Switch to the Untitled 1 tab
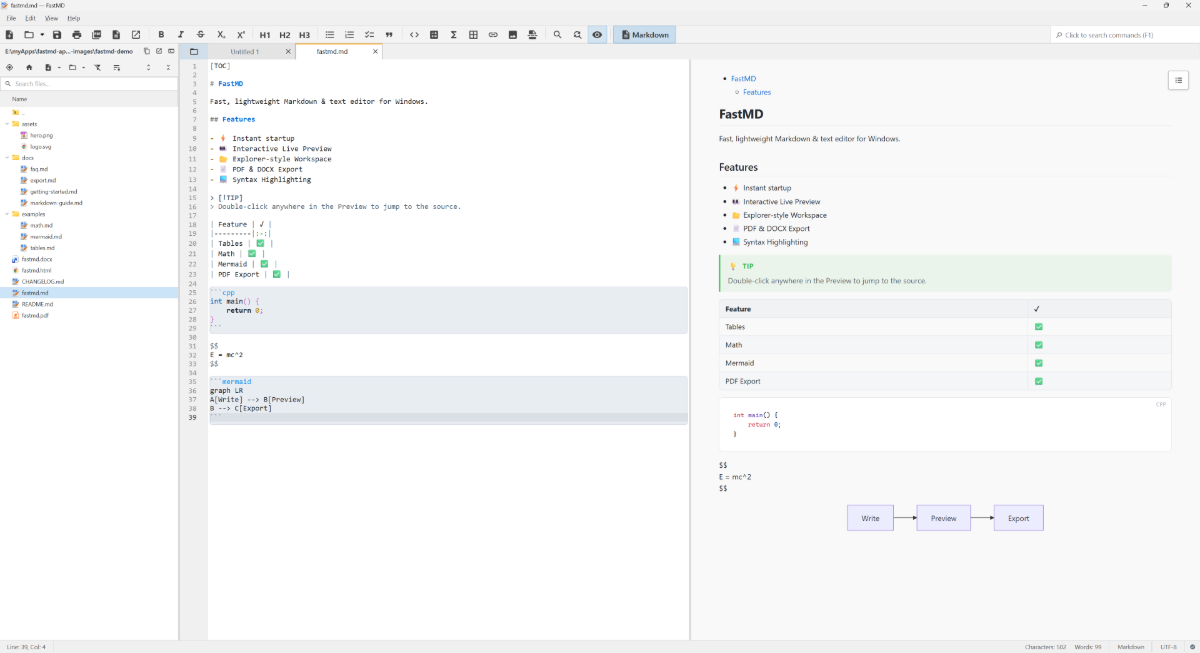The width and height of the screenshot is (1200, 653). click(x=244, y=51)
